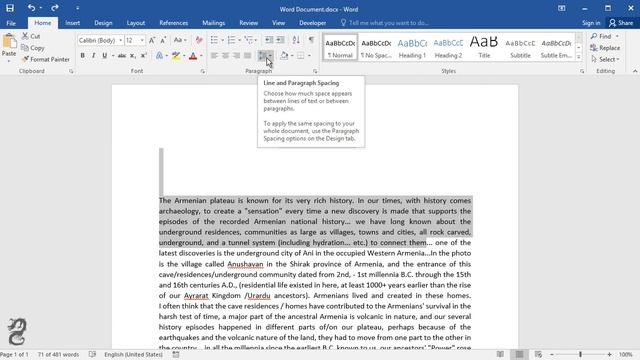Click Sign in
This screenshot has width=640, height=360.
pyautogui.click(x=591, y=23)
